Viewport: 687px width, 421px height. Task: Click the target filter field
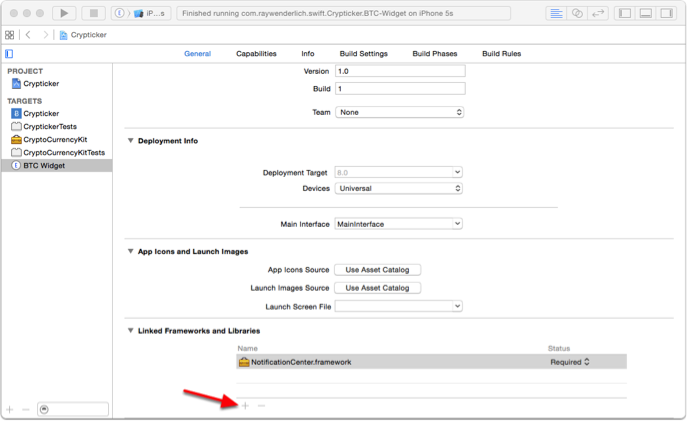(x=73, y=410)
